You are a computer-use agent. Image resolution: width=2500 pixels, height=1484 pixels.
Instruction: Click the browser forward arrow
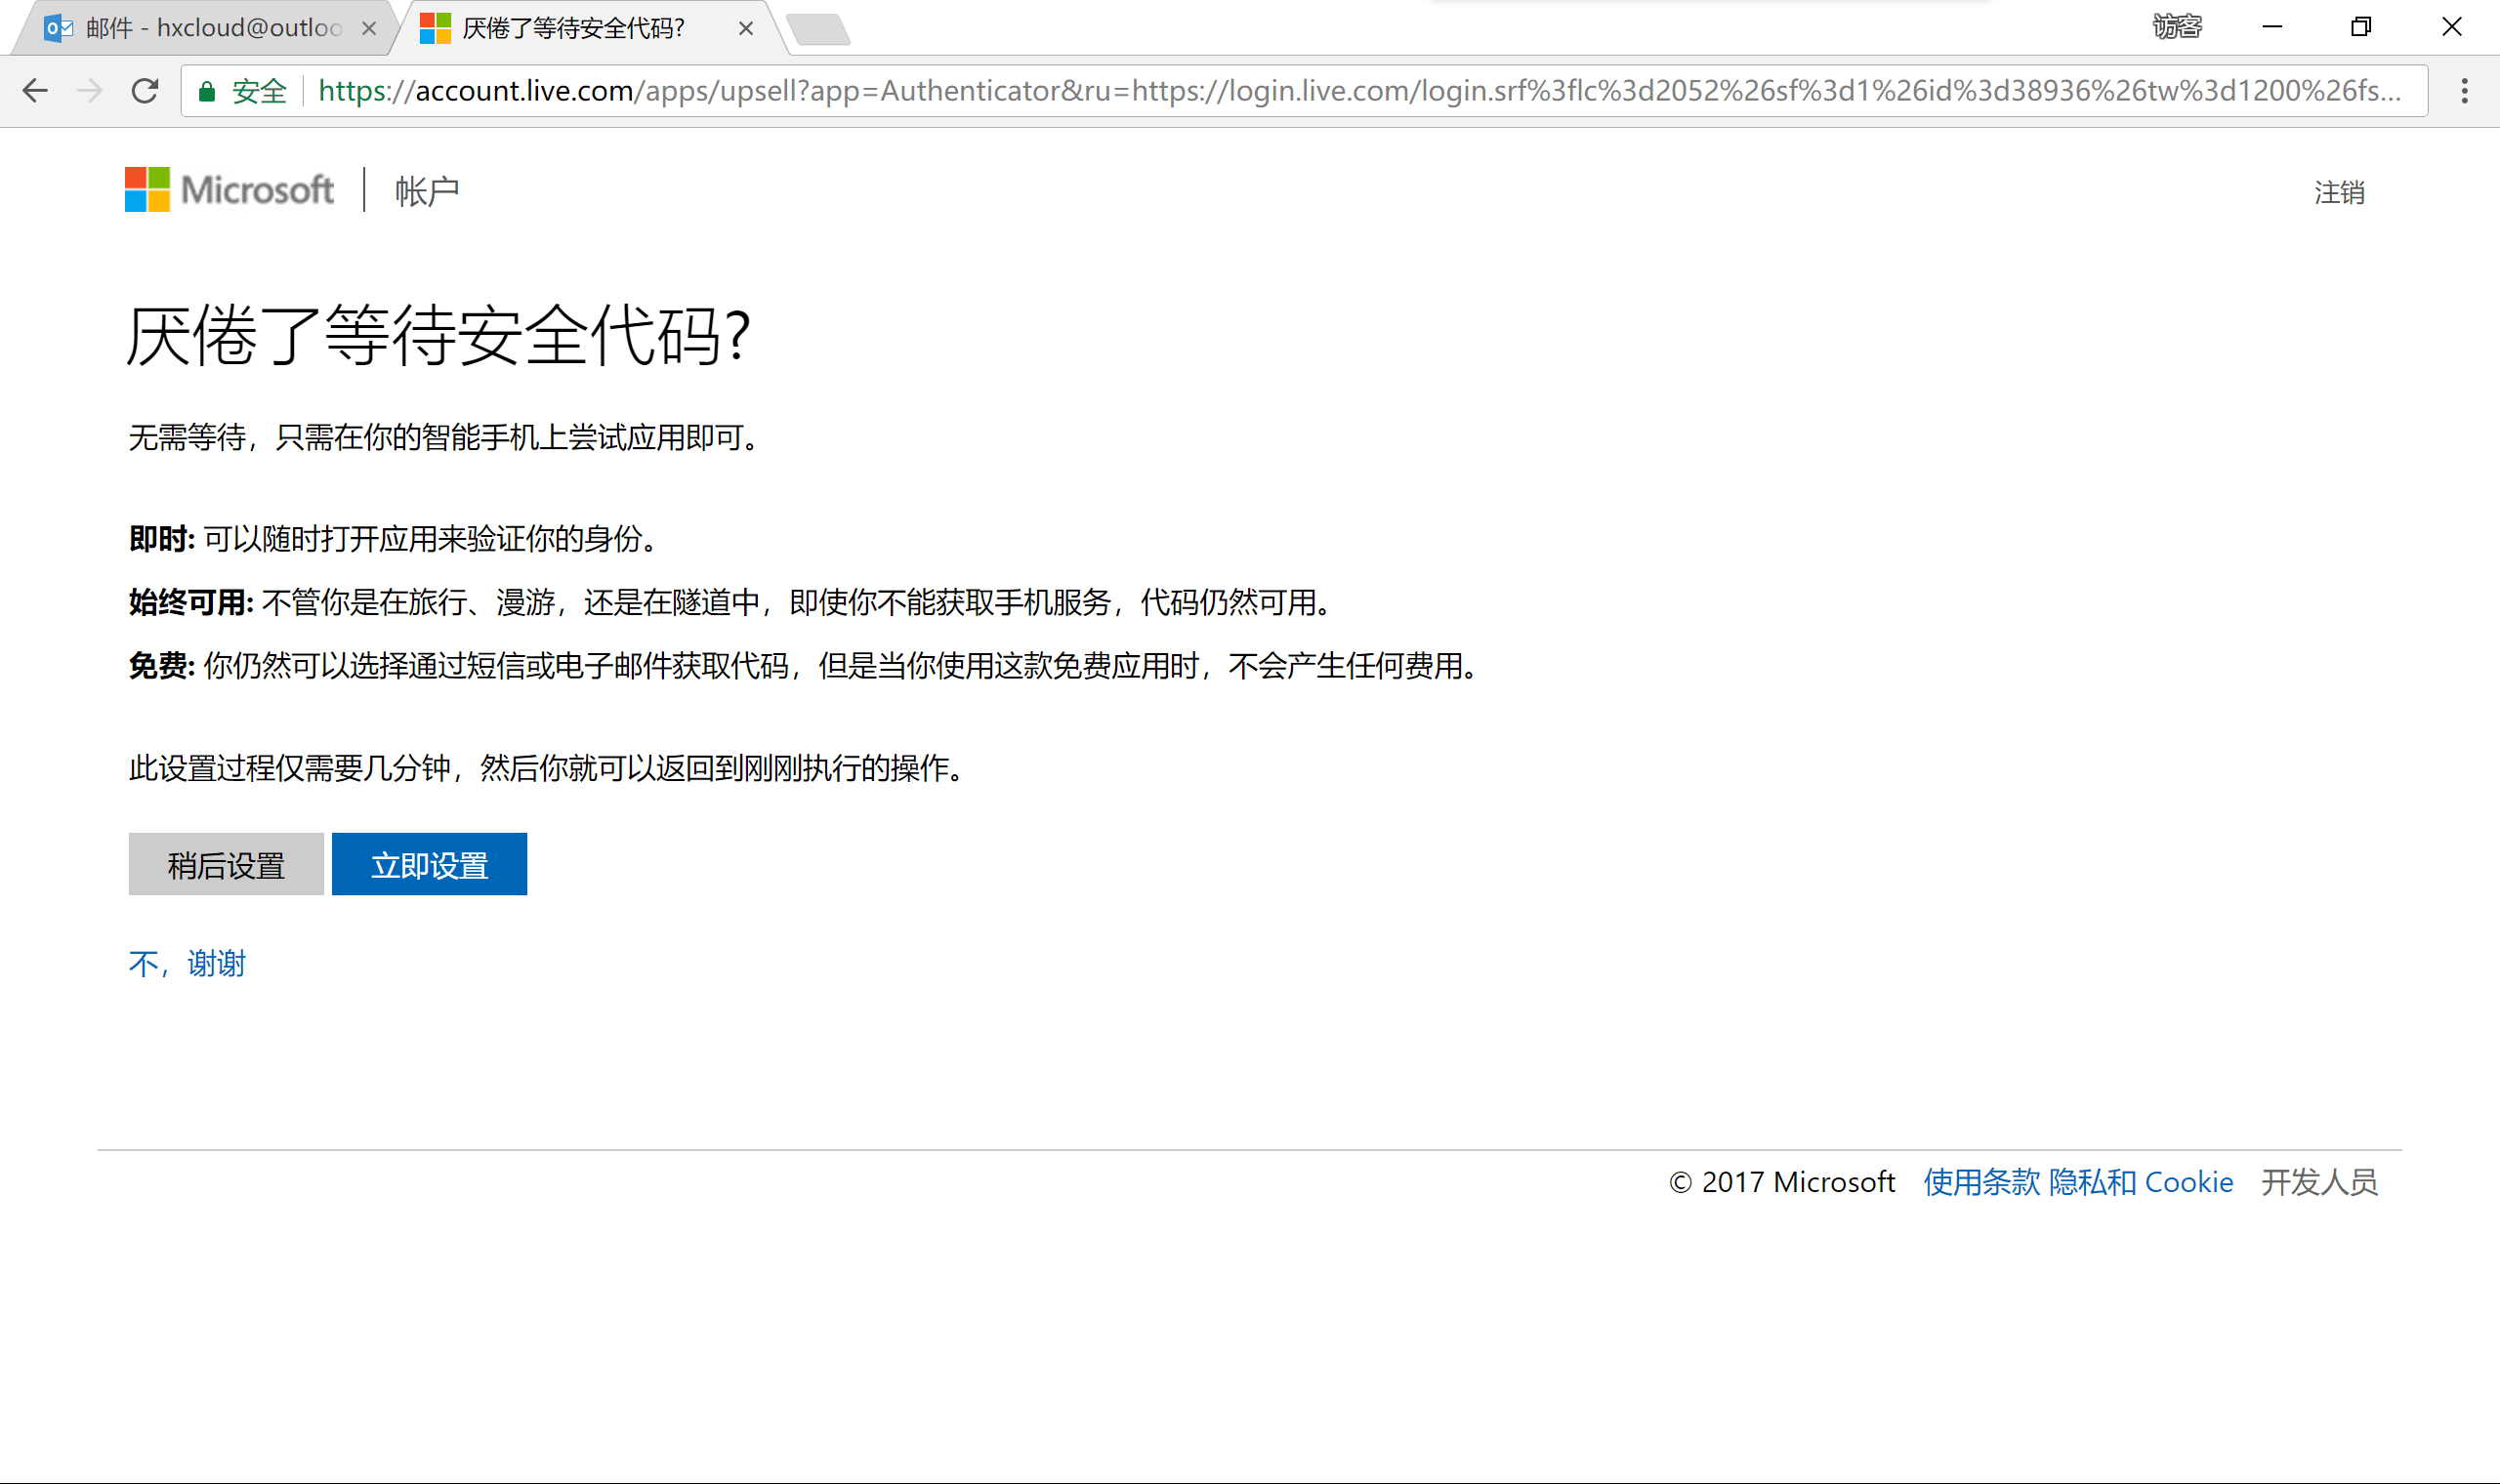coord(90,91)
